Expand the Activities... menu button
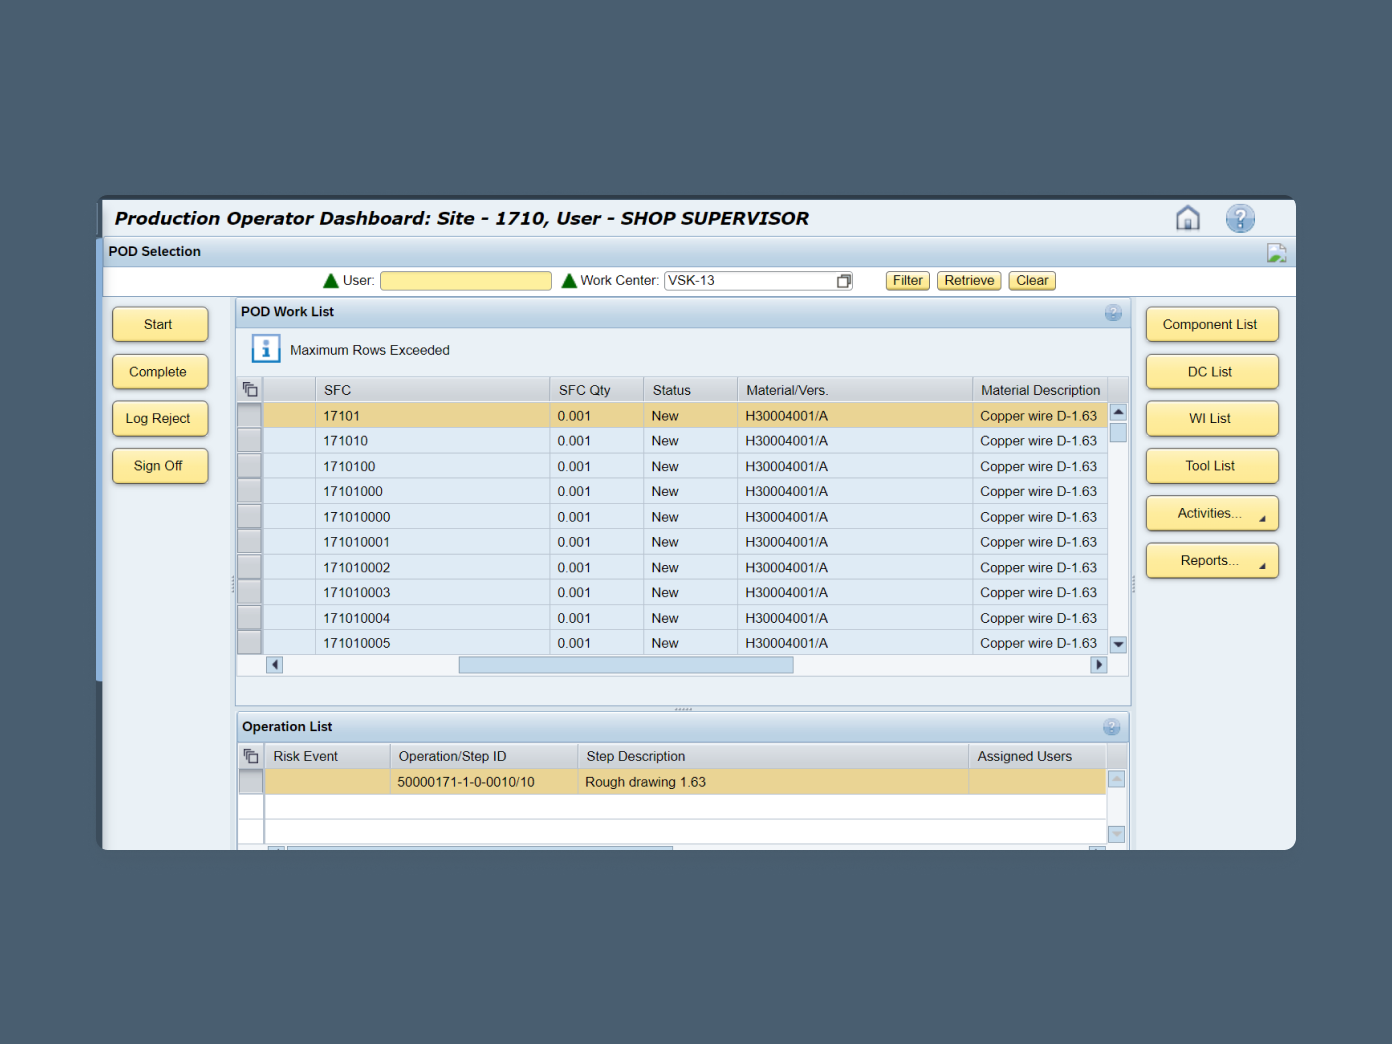The height and width of the screenshot is (1045, 1393). 1212,513
